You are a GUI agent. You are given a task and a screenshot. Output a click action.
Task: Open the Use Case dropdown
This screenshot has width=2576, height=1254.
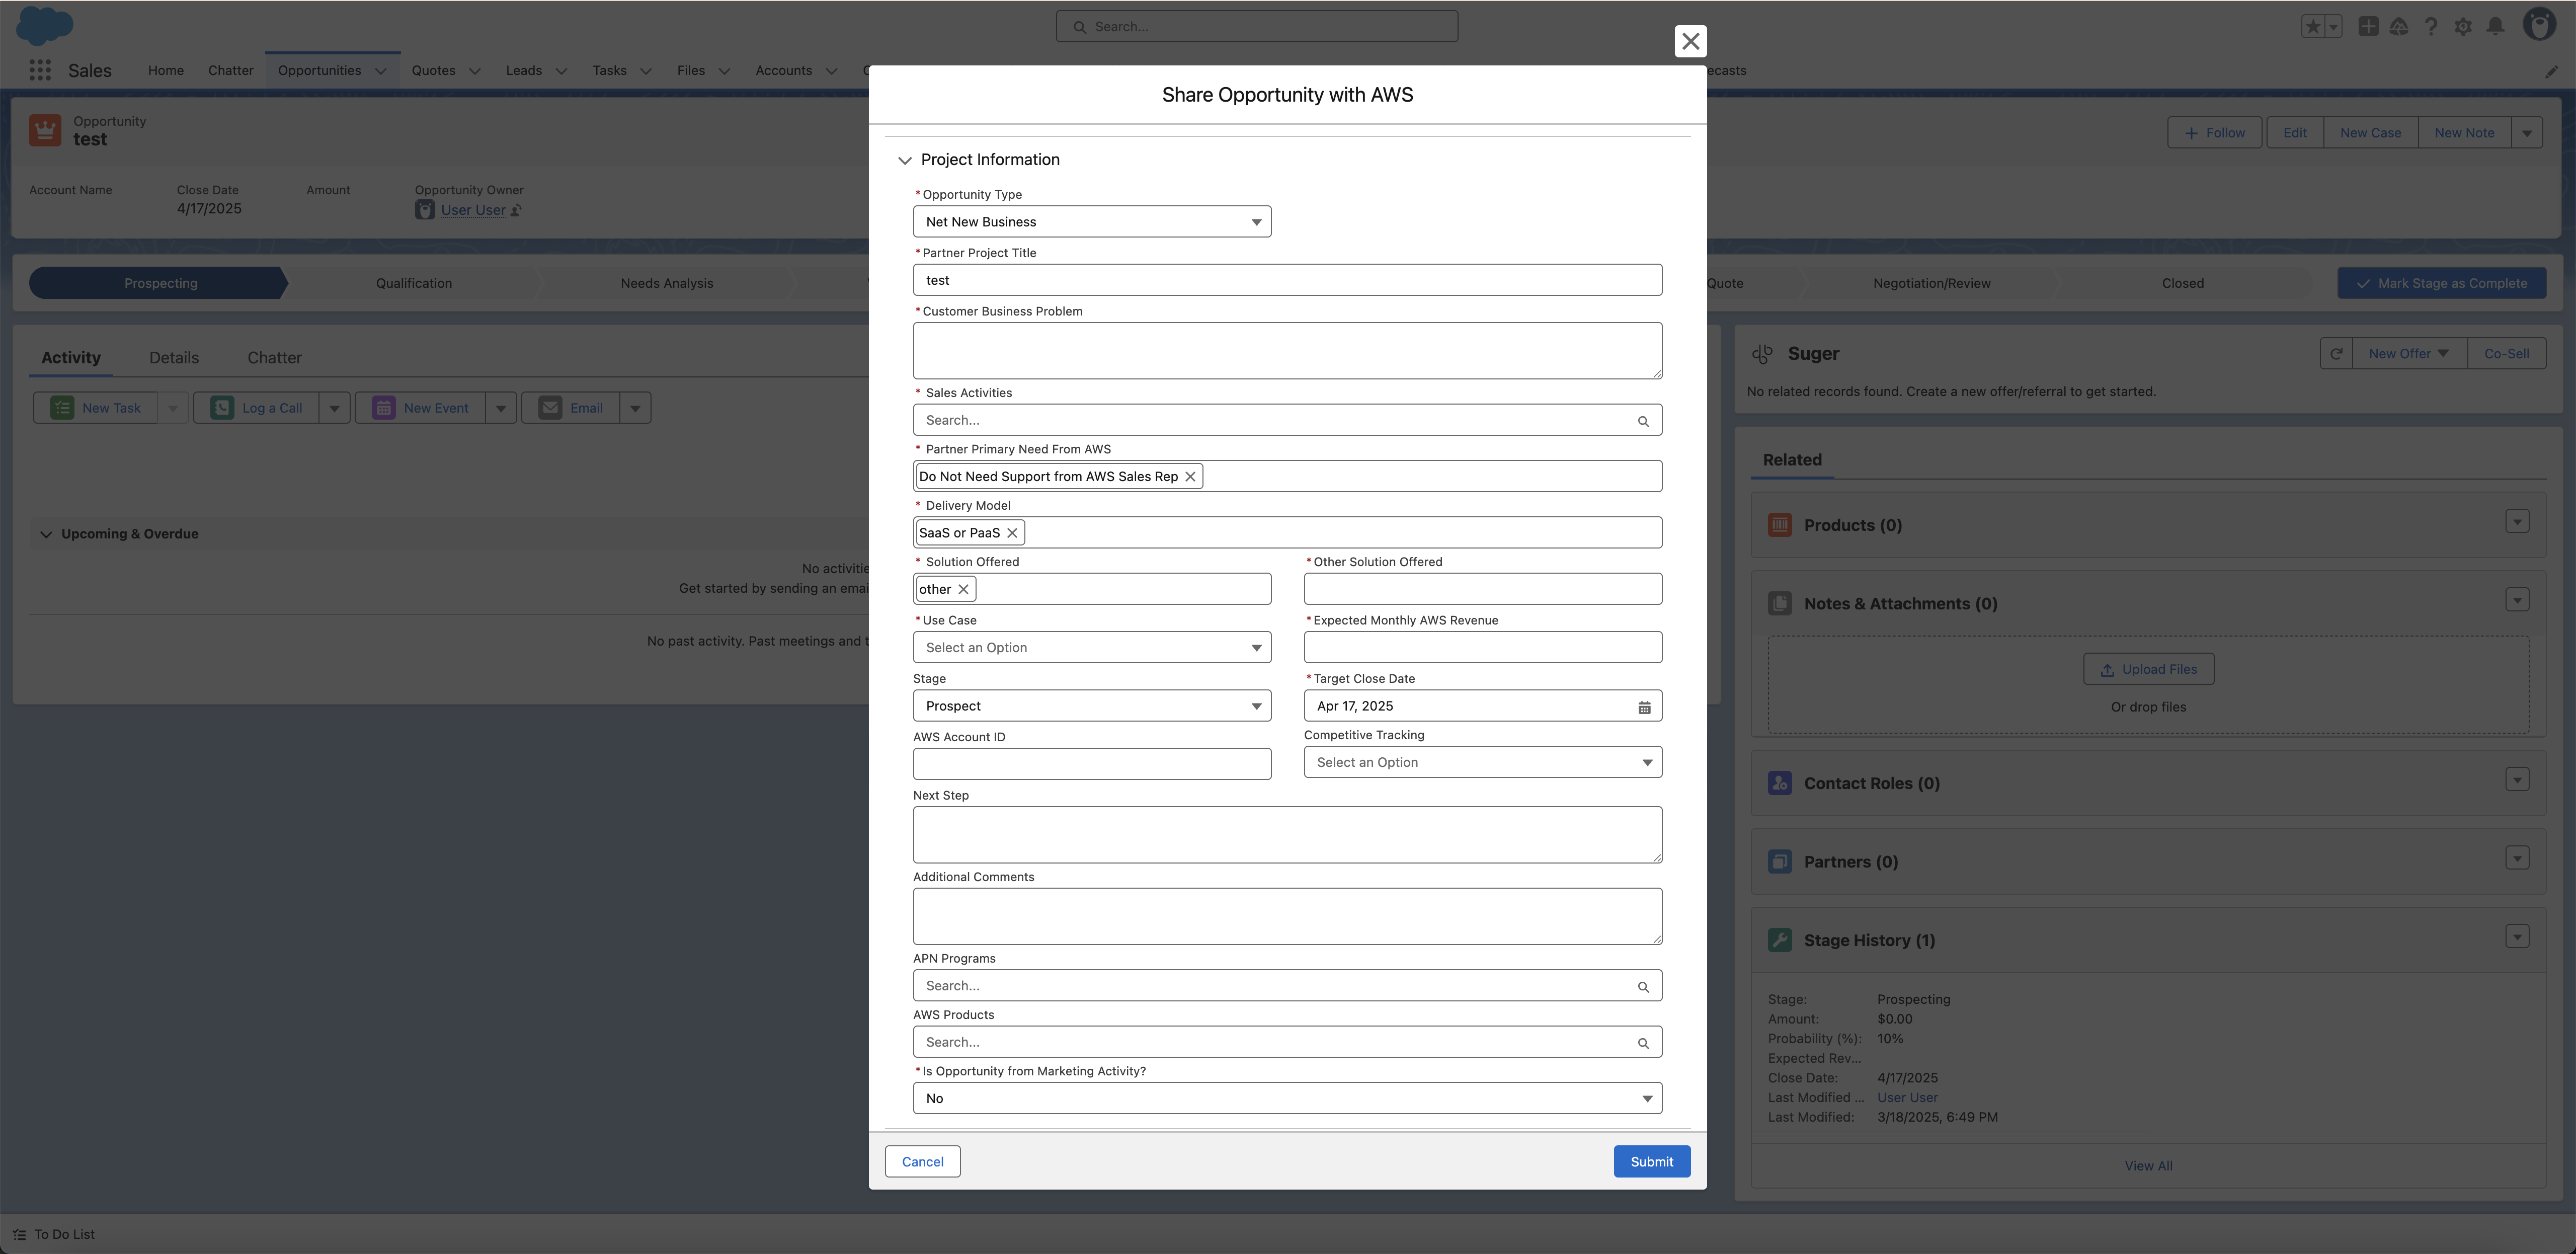coord(1091,648)
